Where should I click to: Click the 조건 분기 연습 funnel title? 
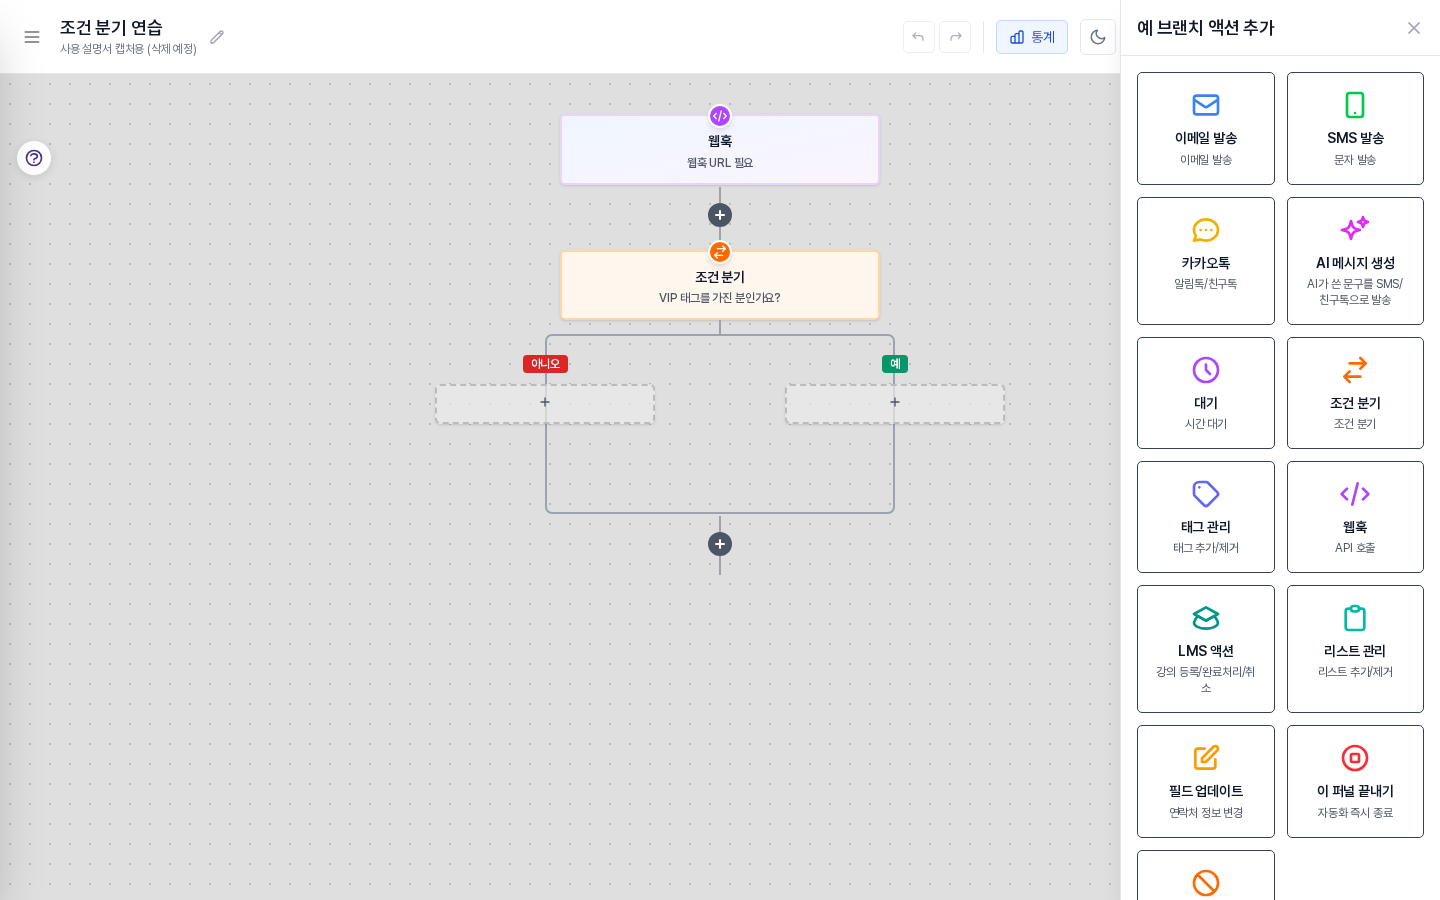[111, 28]
